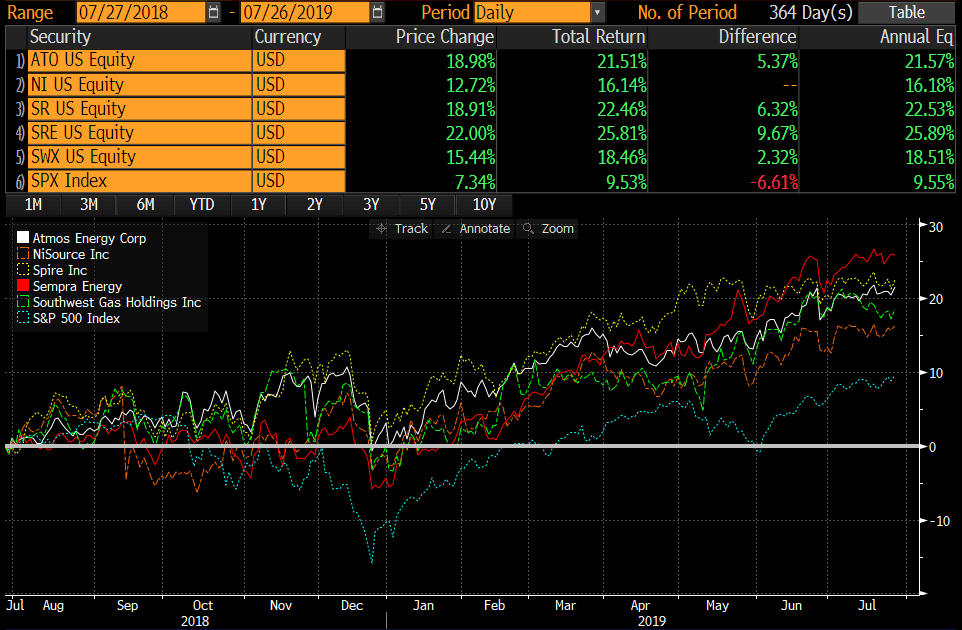This screenshot has width=962, height=630.
Task: Select the 3M time range tab
Action: coord(89,204)
